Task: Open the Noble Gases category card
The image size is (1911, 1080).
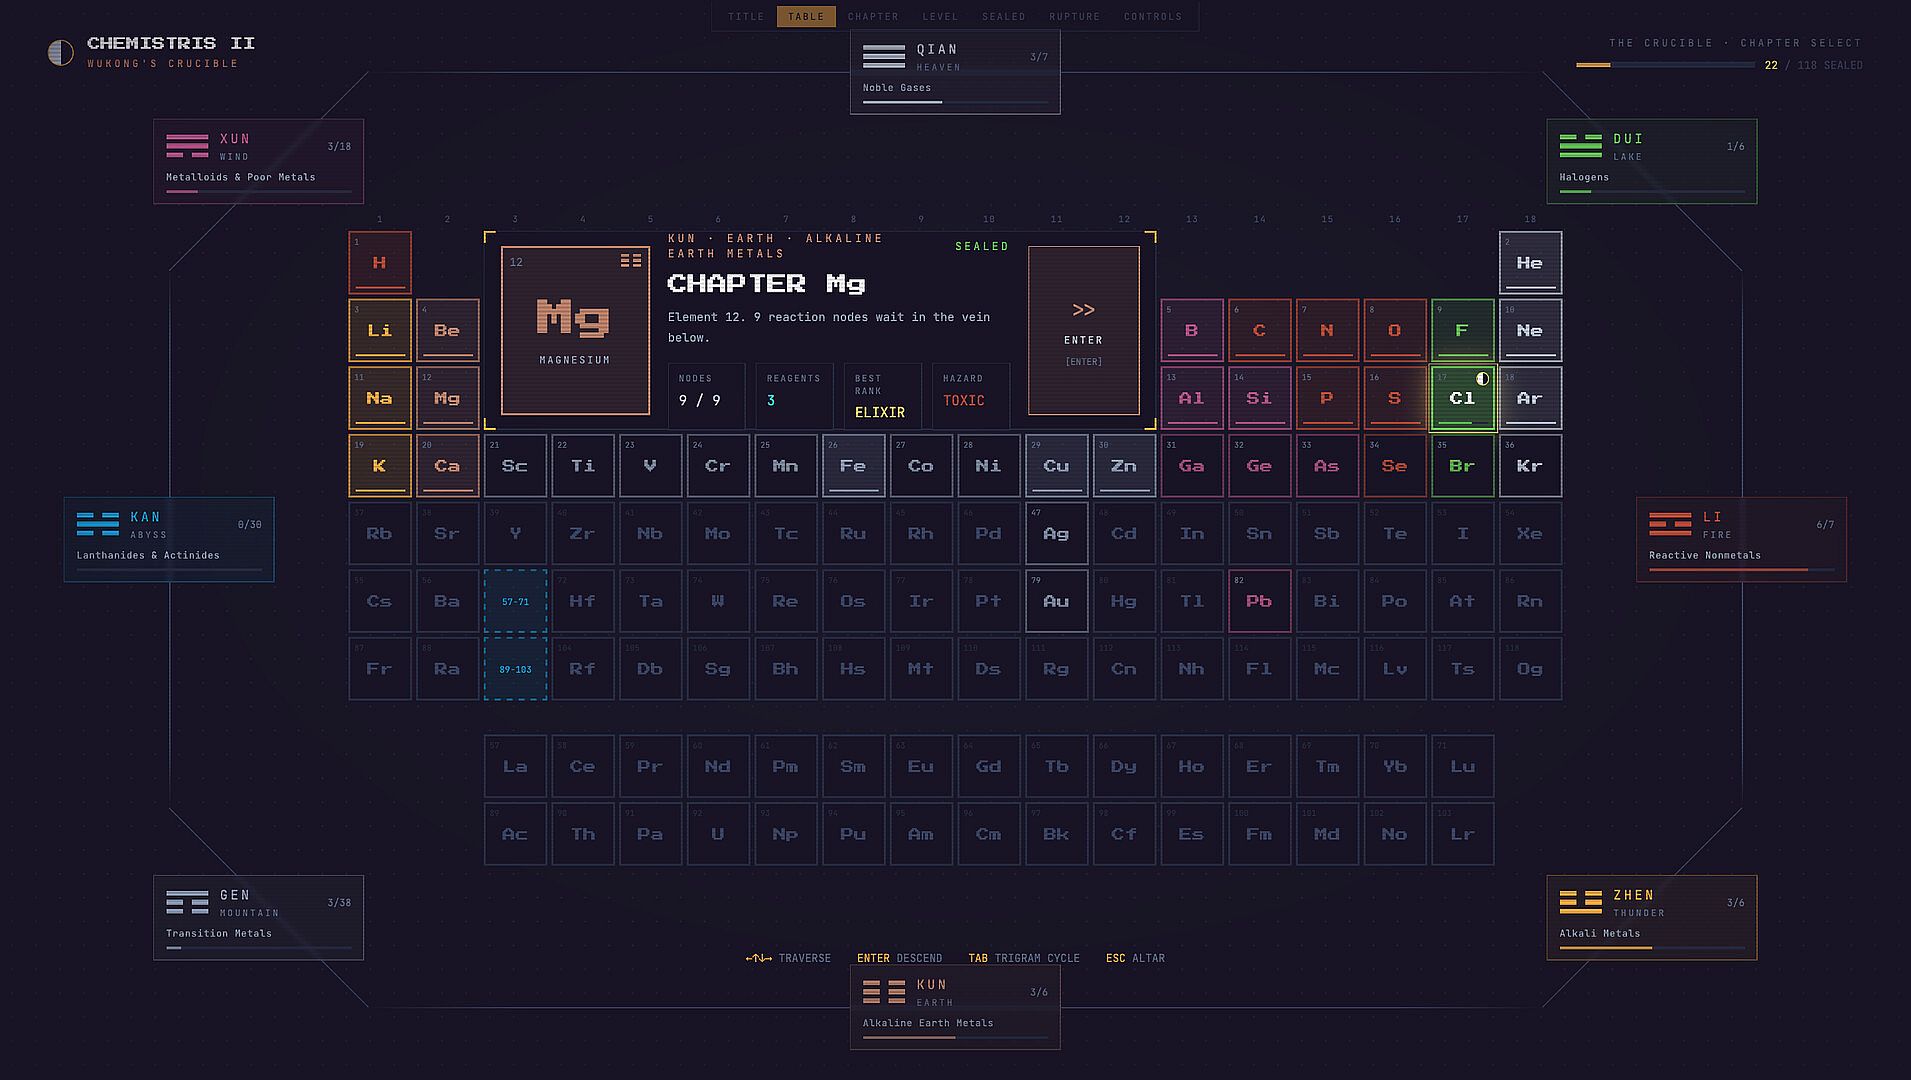Action: pyautogui.click(x=955, y=72)
